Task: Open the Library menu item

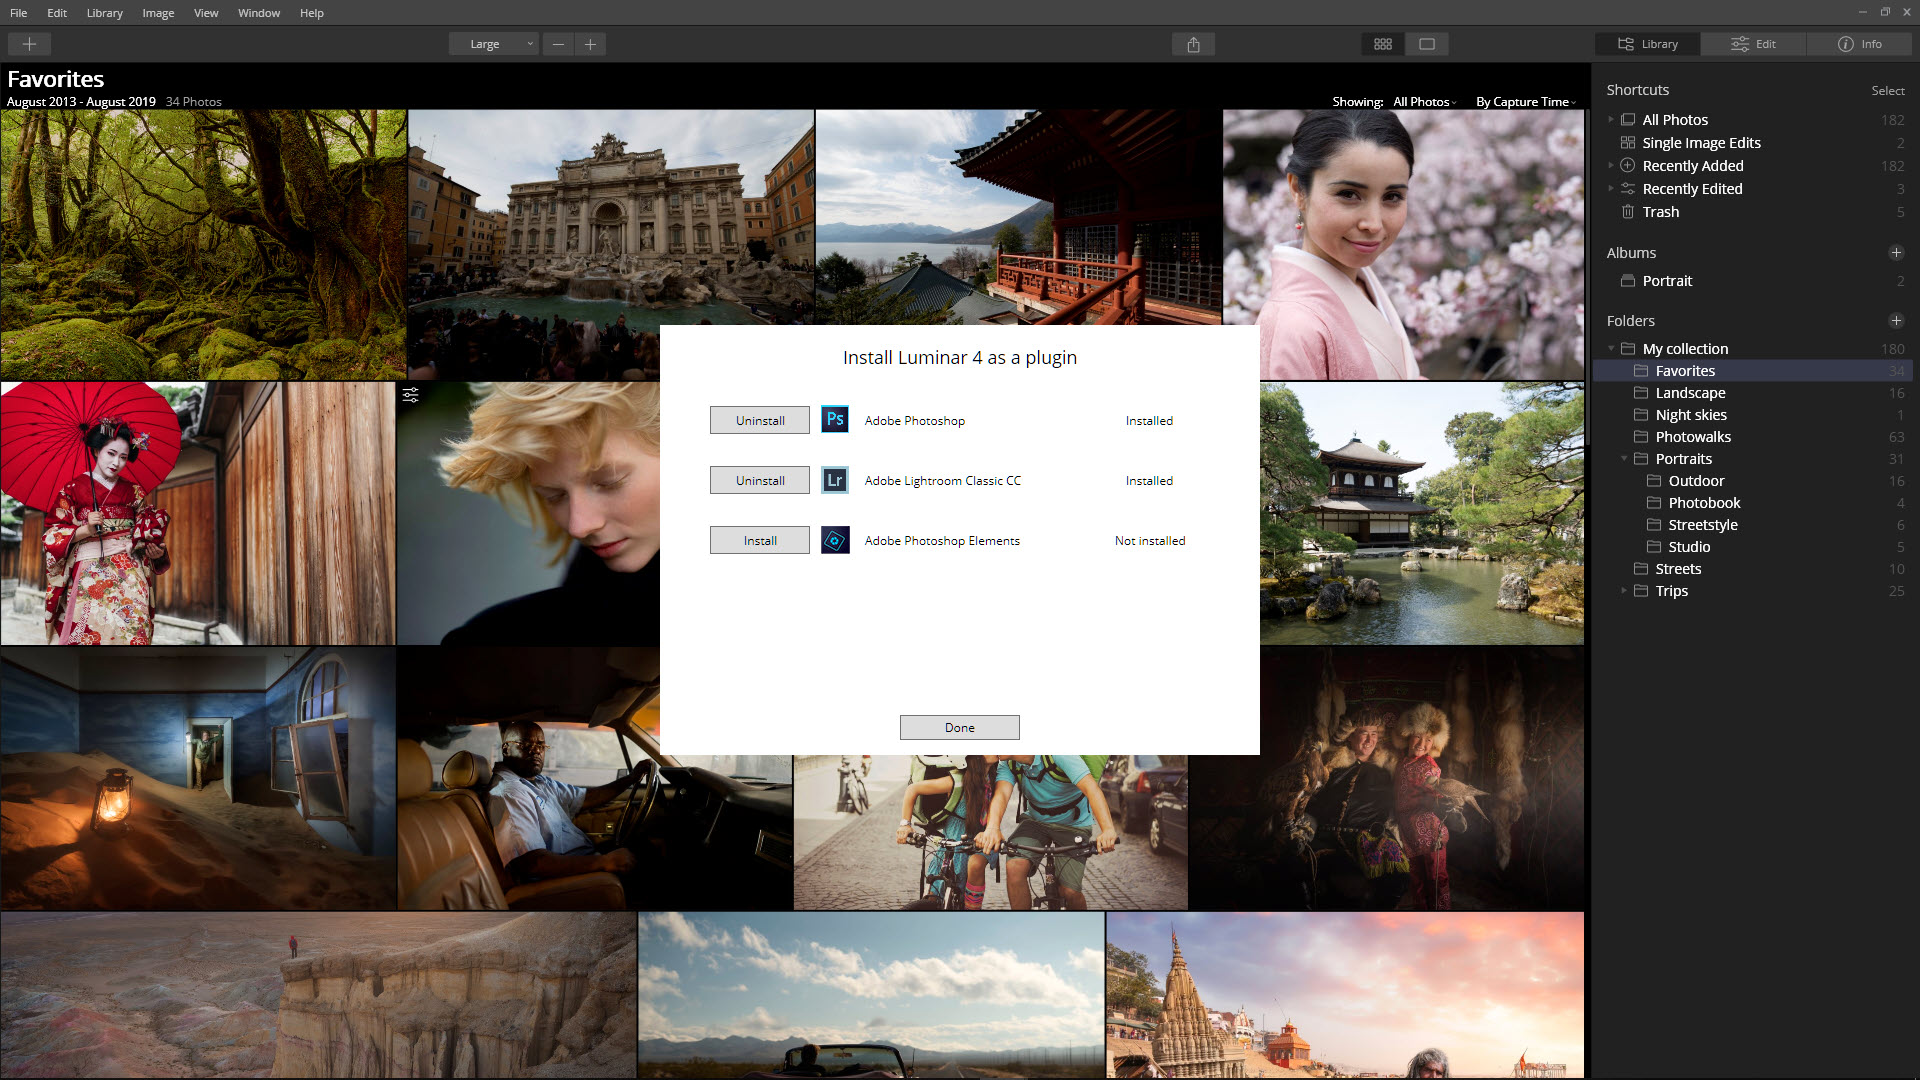Action: pyautogui.click(x=104, y=12)
